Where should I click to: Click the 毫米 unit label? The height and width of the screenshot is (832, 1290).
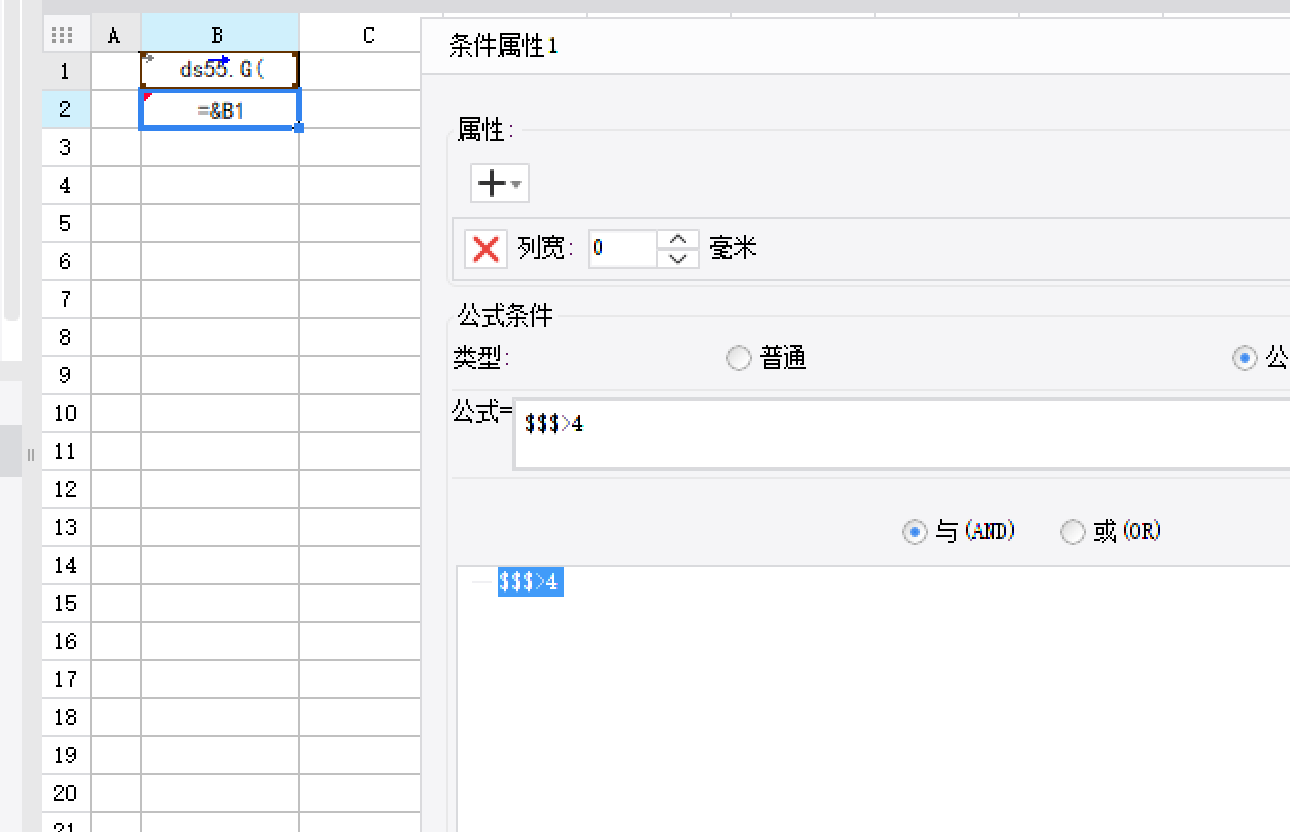(x=733, y=248)
